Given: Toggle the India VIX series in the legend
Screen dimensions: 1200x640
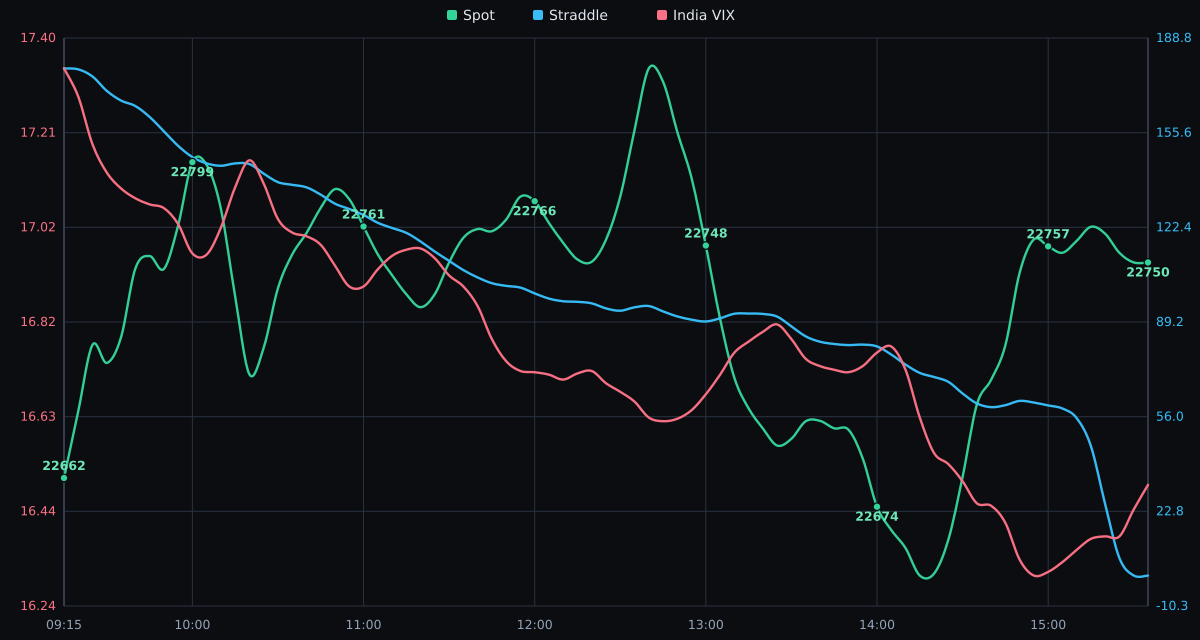Looking at the screenshot, I should point(696,15).
